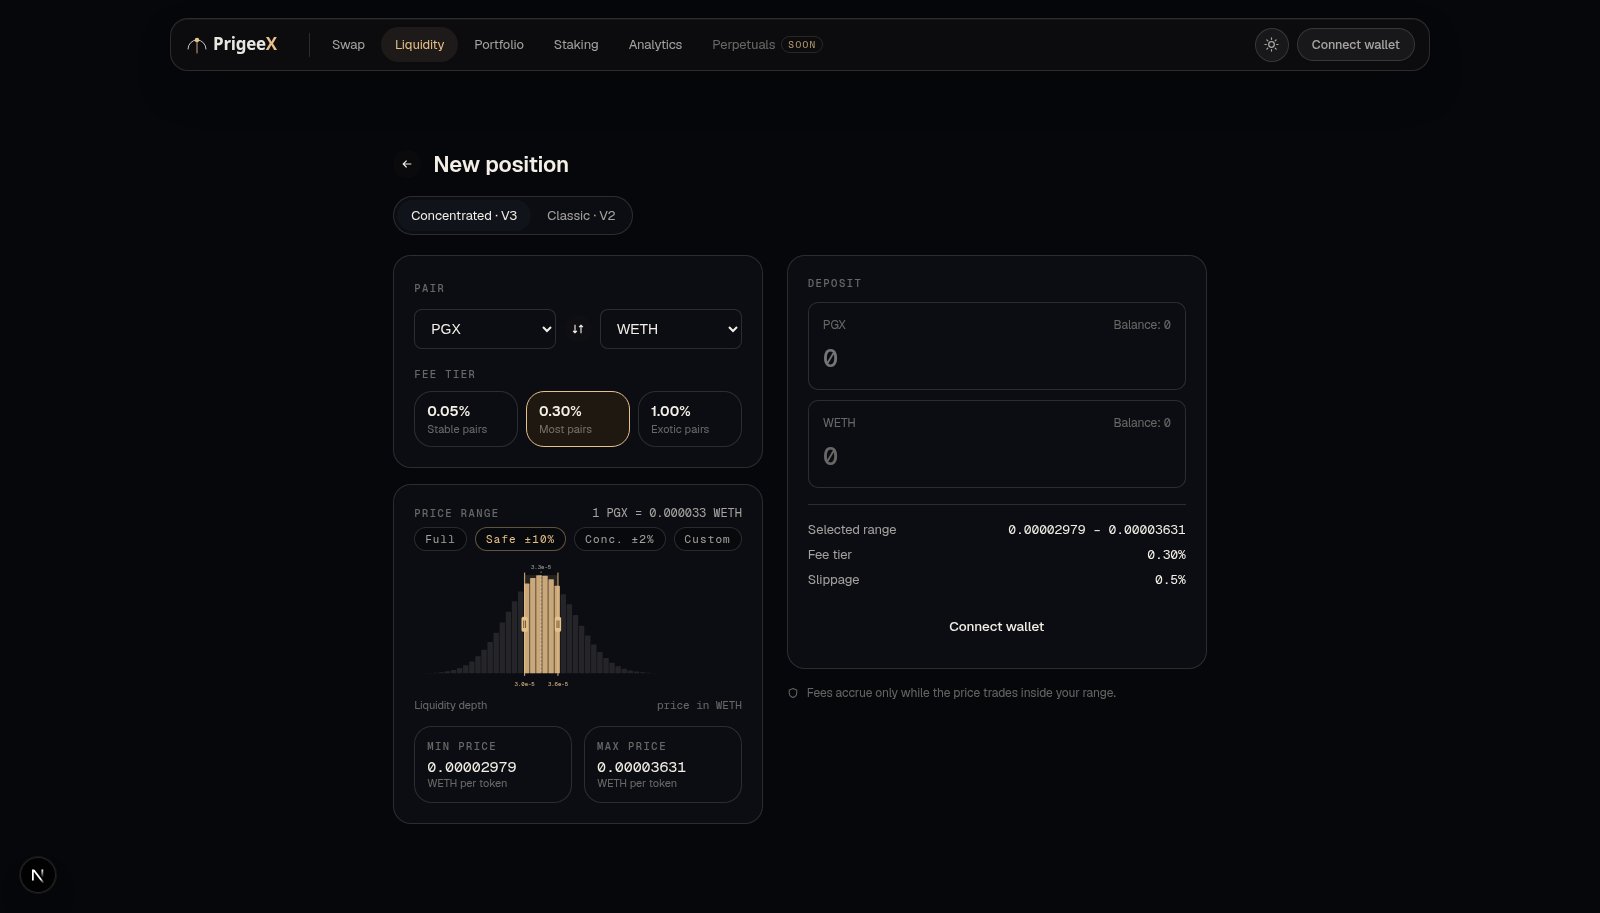Go back using the arrow beside New position
This screenshot has height=913, width=1600.
407,164
